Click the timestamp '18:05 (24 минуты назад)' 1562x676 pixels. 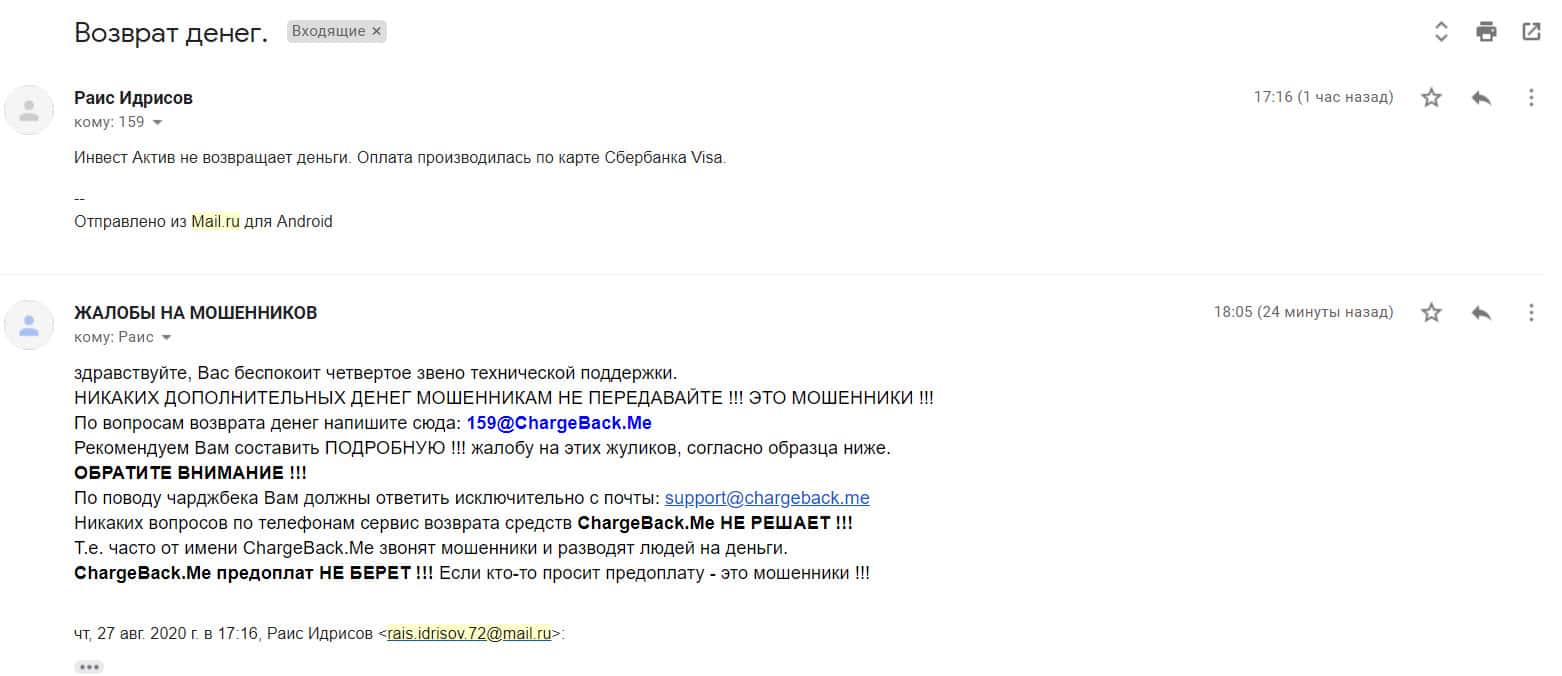(x=1303, y=312)
